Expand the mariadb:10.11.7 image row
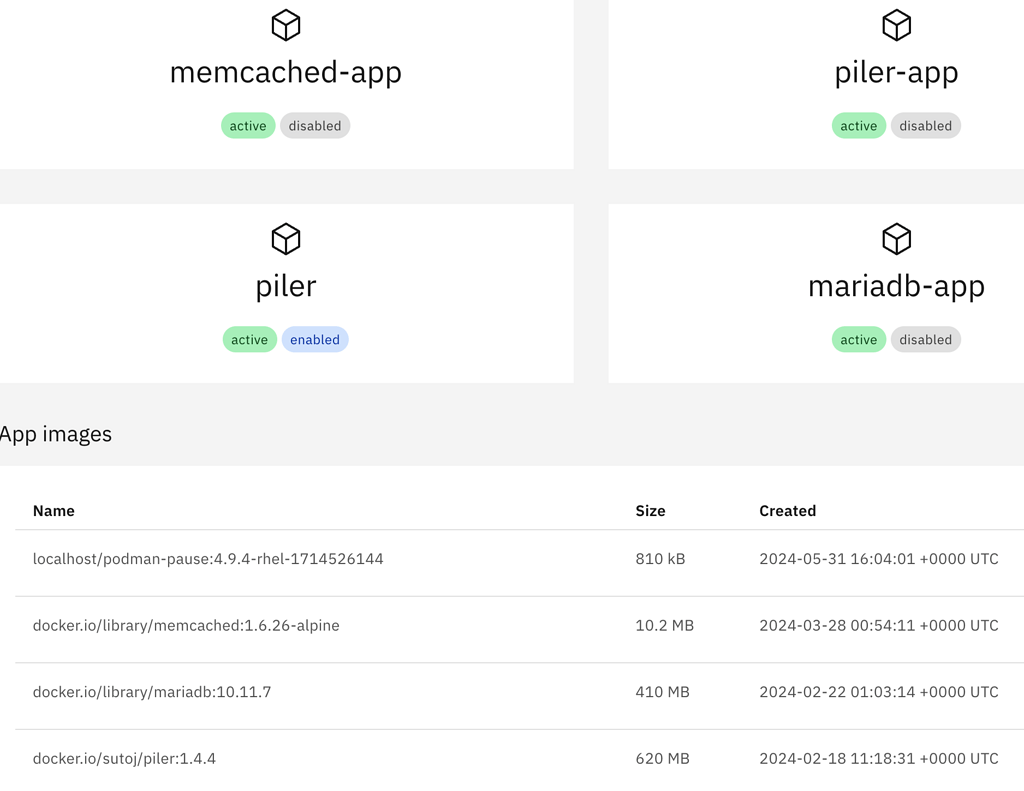 click(151, 692)
